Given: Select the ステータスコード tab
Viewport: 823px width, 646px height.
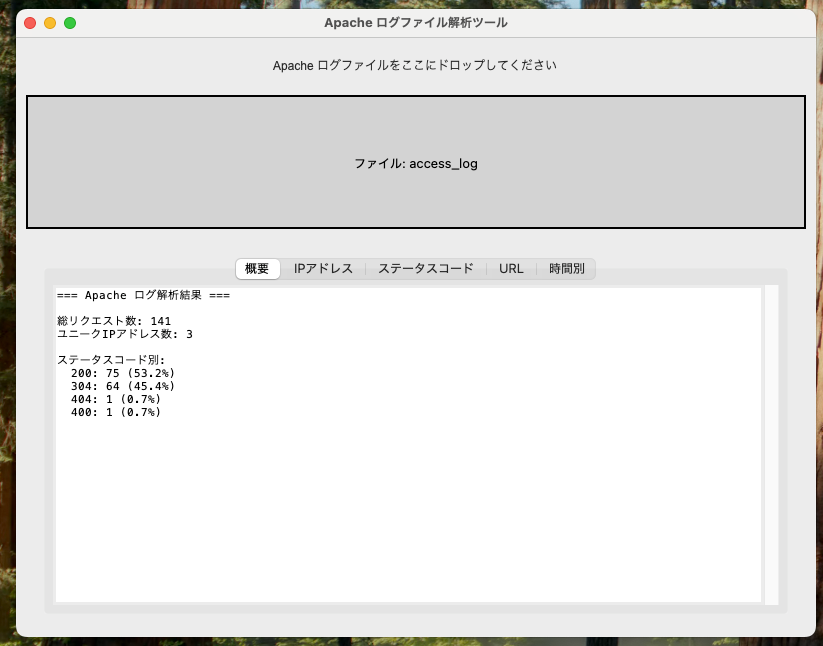Looking at the screenshot, I should (x=426, y=269).
